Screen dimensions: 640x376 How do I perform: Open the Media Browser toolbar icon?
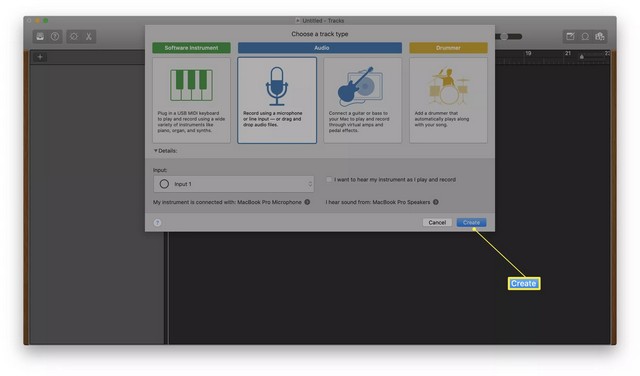pyautogui.click(x=600, y=36)
